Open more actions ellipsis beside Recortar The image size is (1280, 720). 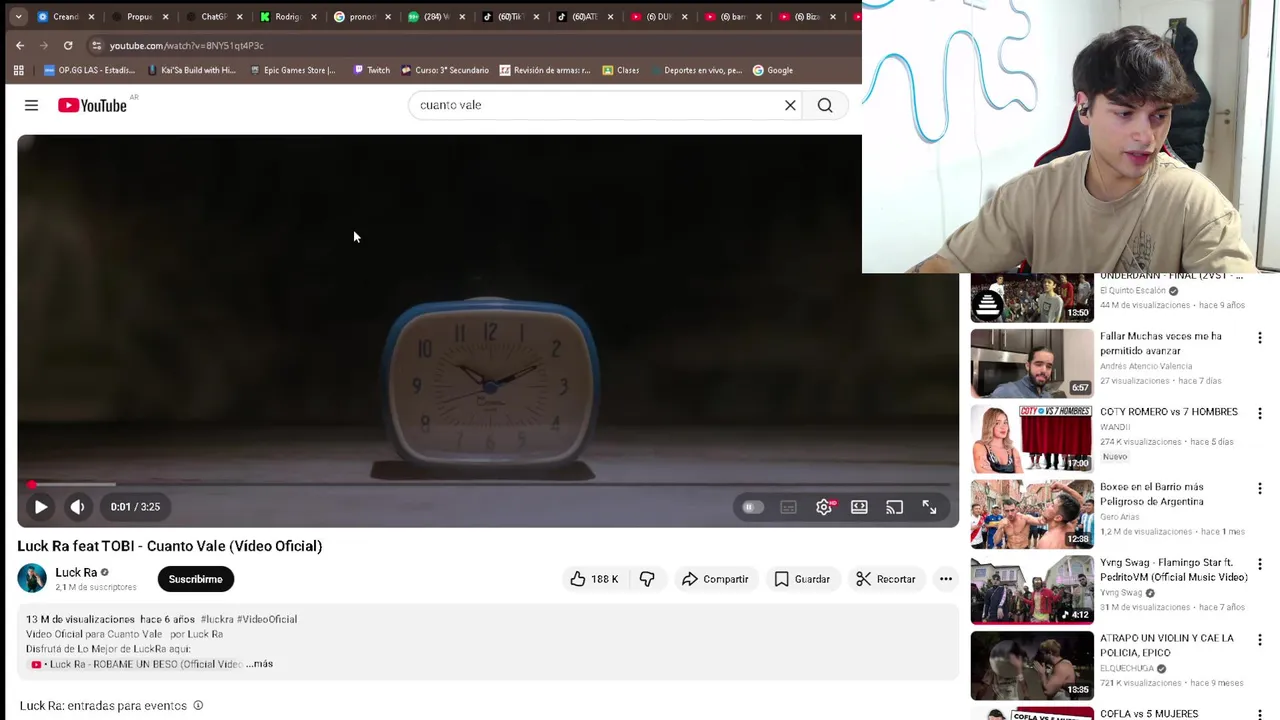[x=946, y=579]
